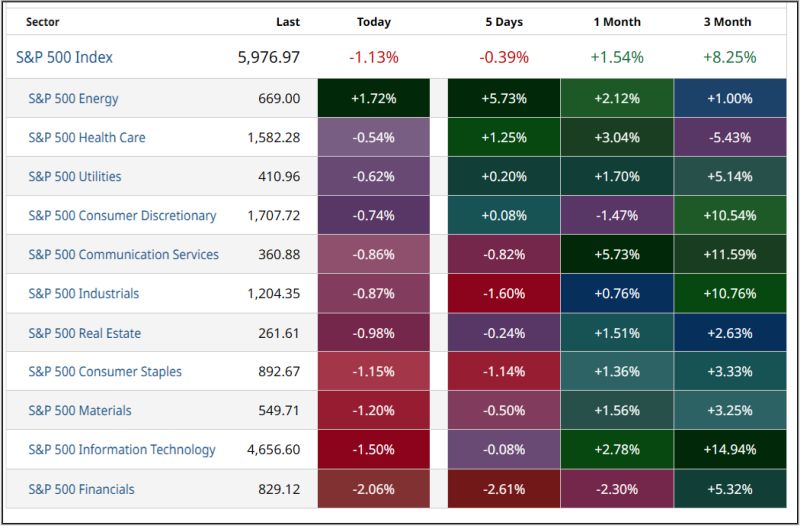Click Financials' -2.61% 5 Days cell

(504, 490)
